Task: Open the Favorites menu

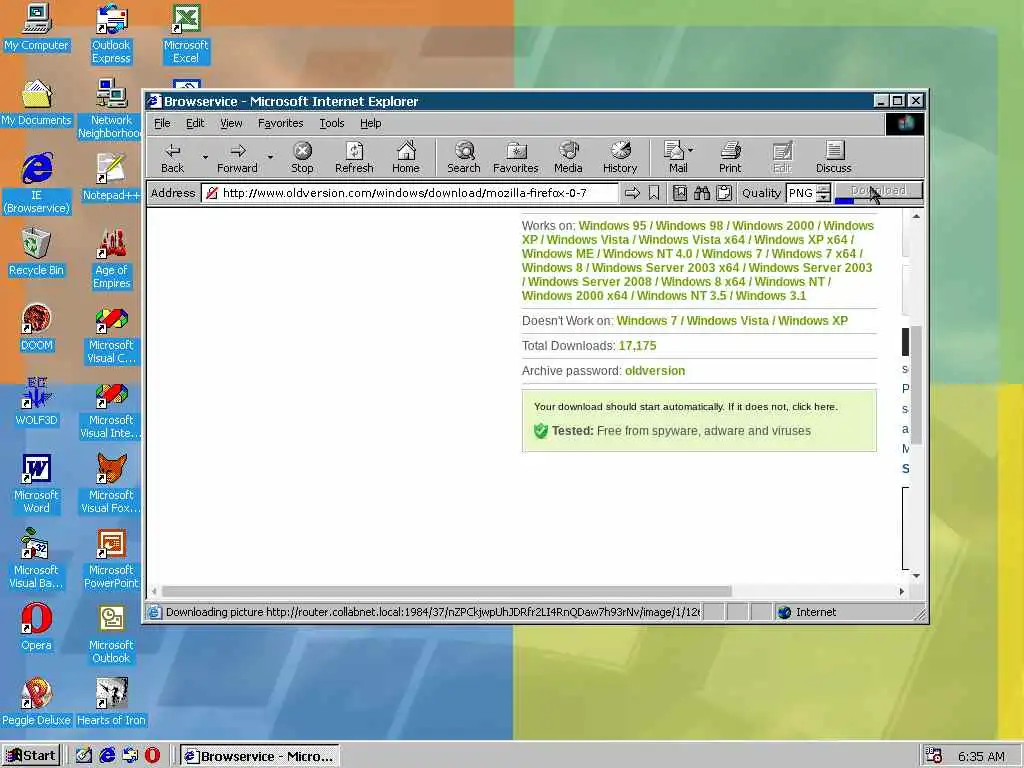Action: 280,123
